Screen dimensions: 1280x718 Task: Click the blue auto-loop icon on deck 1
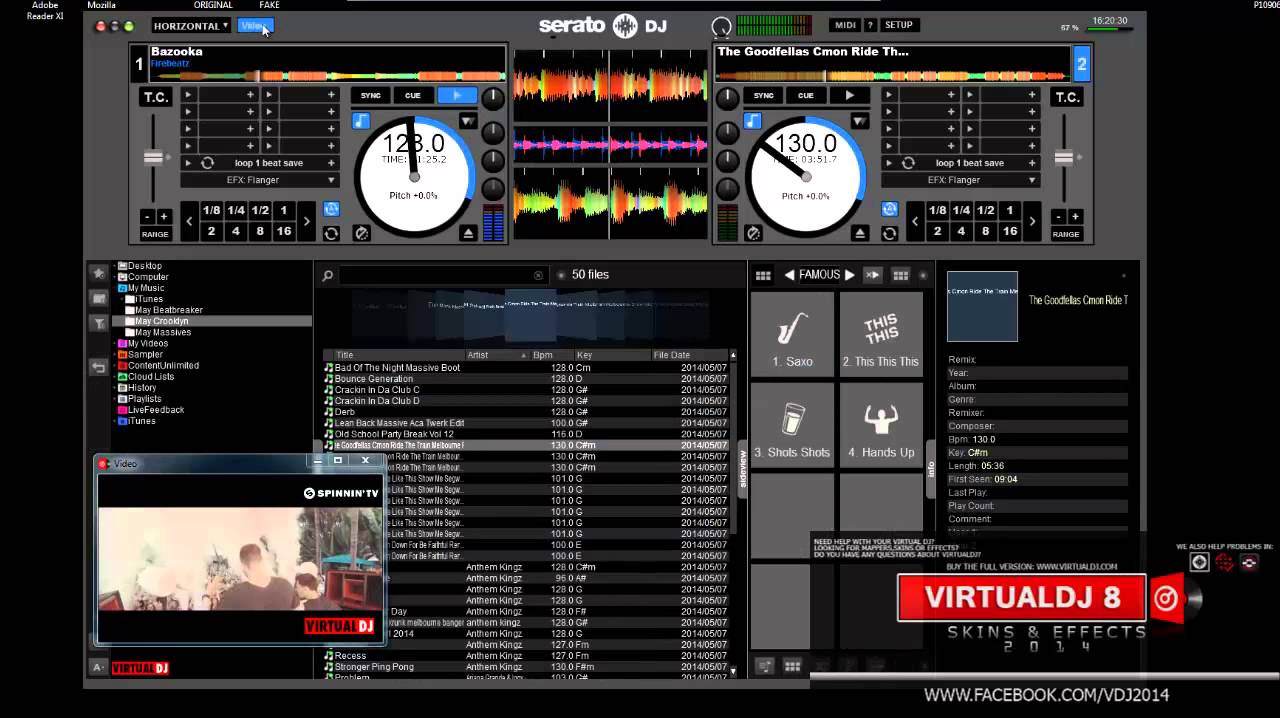331,209
